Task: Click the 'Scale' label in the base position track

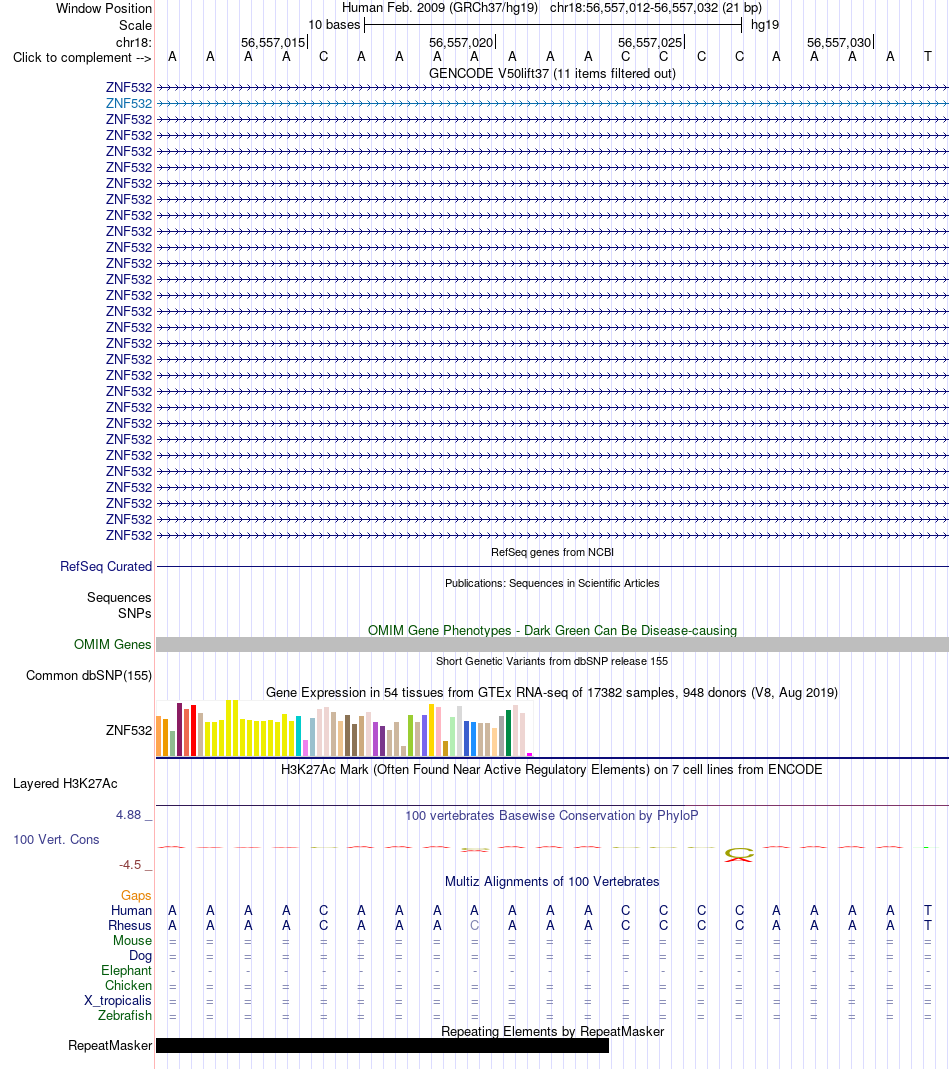Action: pos(135,25)
